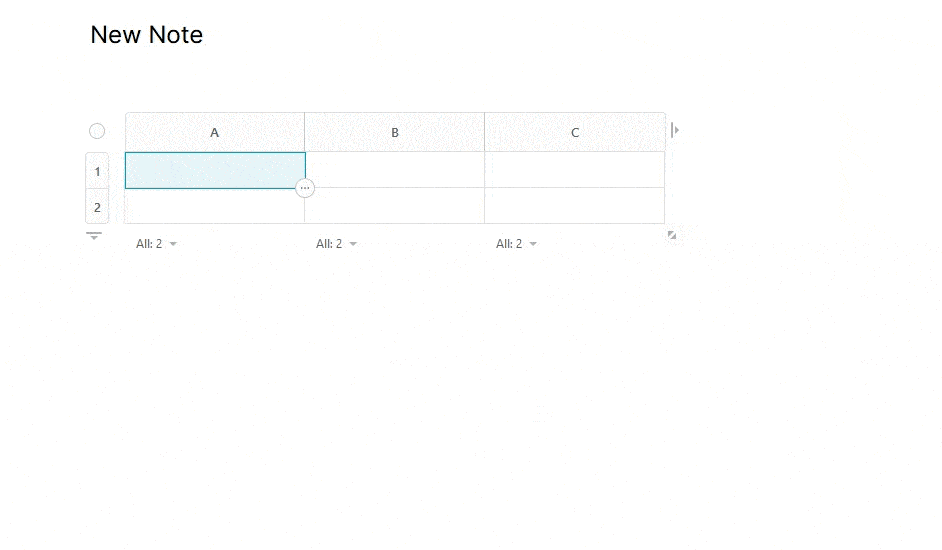Click the highlighted cell A1

pos(215,170)
